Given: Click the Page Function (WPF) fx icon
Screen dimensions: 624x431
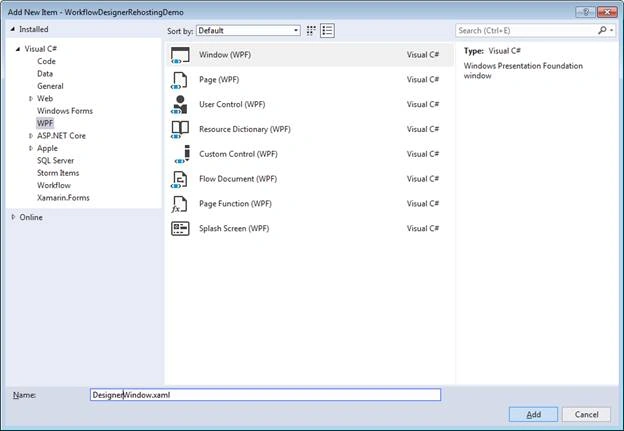Looking at the screenshot, I should (x=179, y=204).
